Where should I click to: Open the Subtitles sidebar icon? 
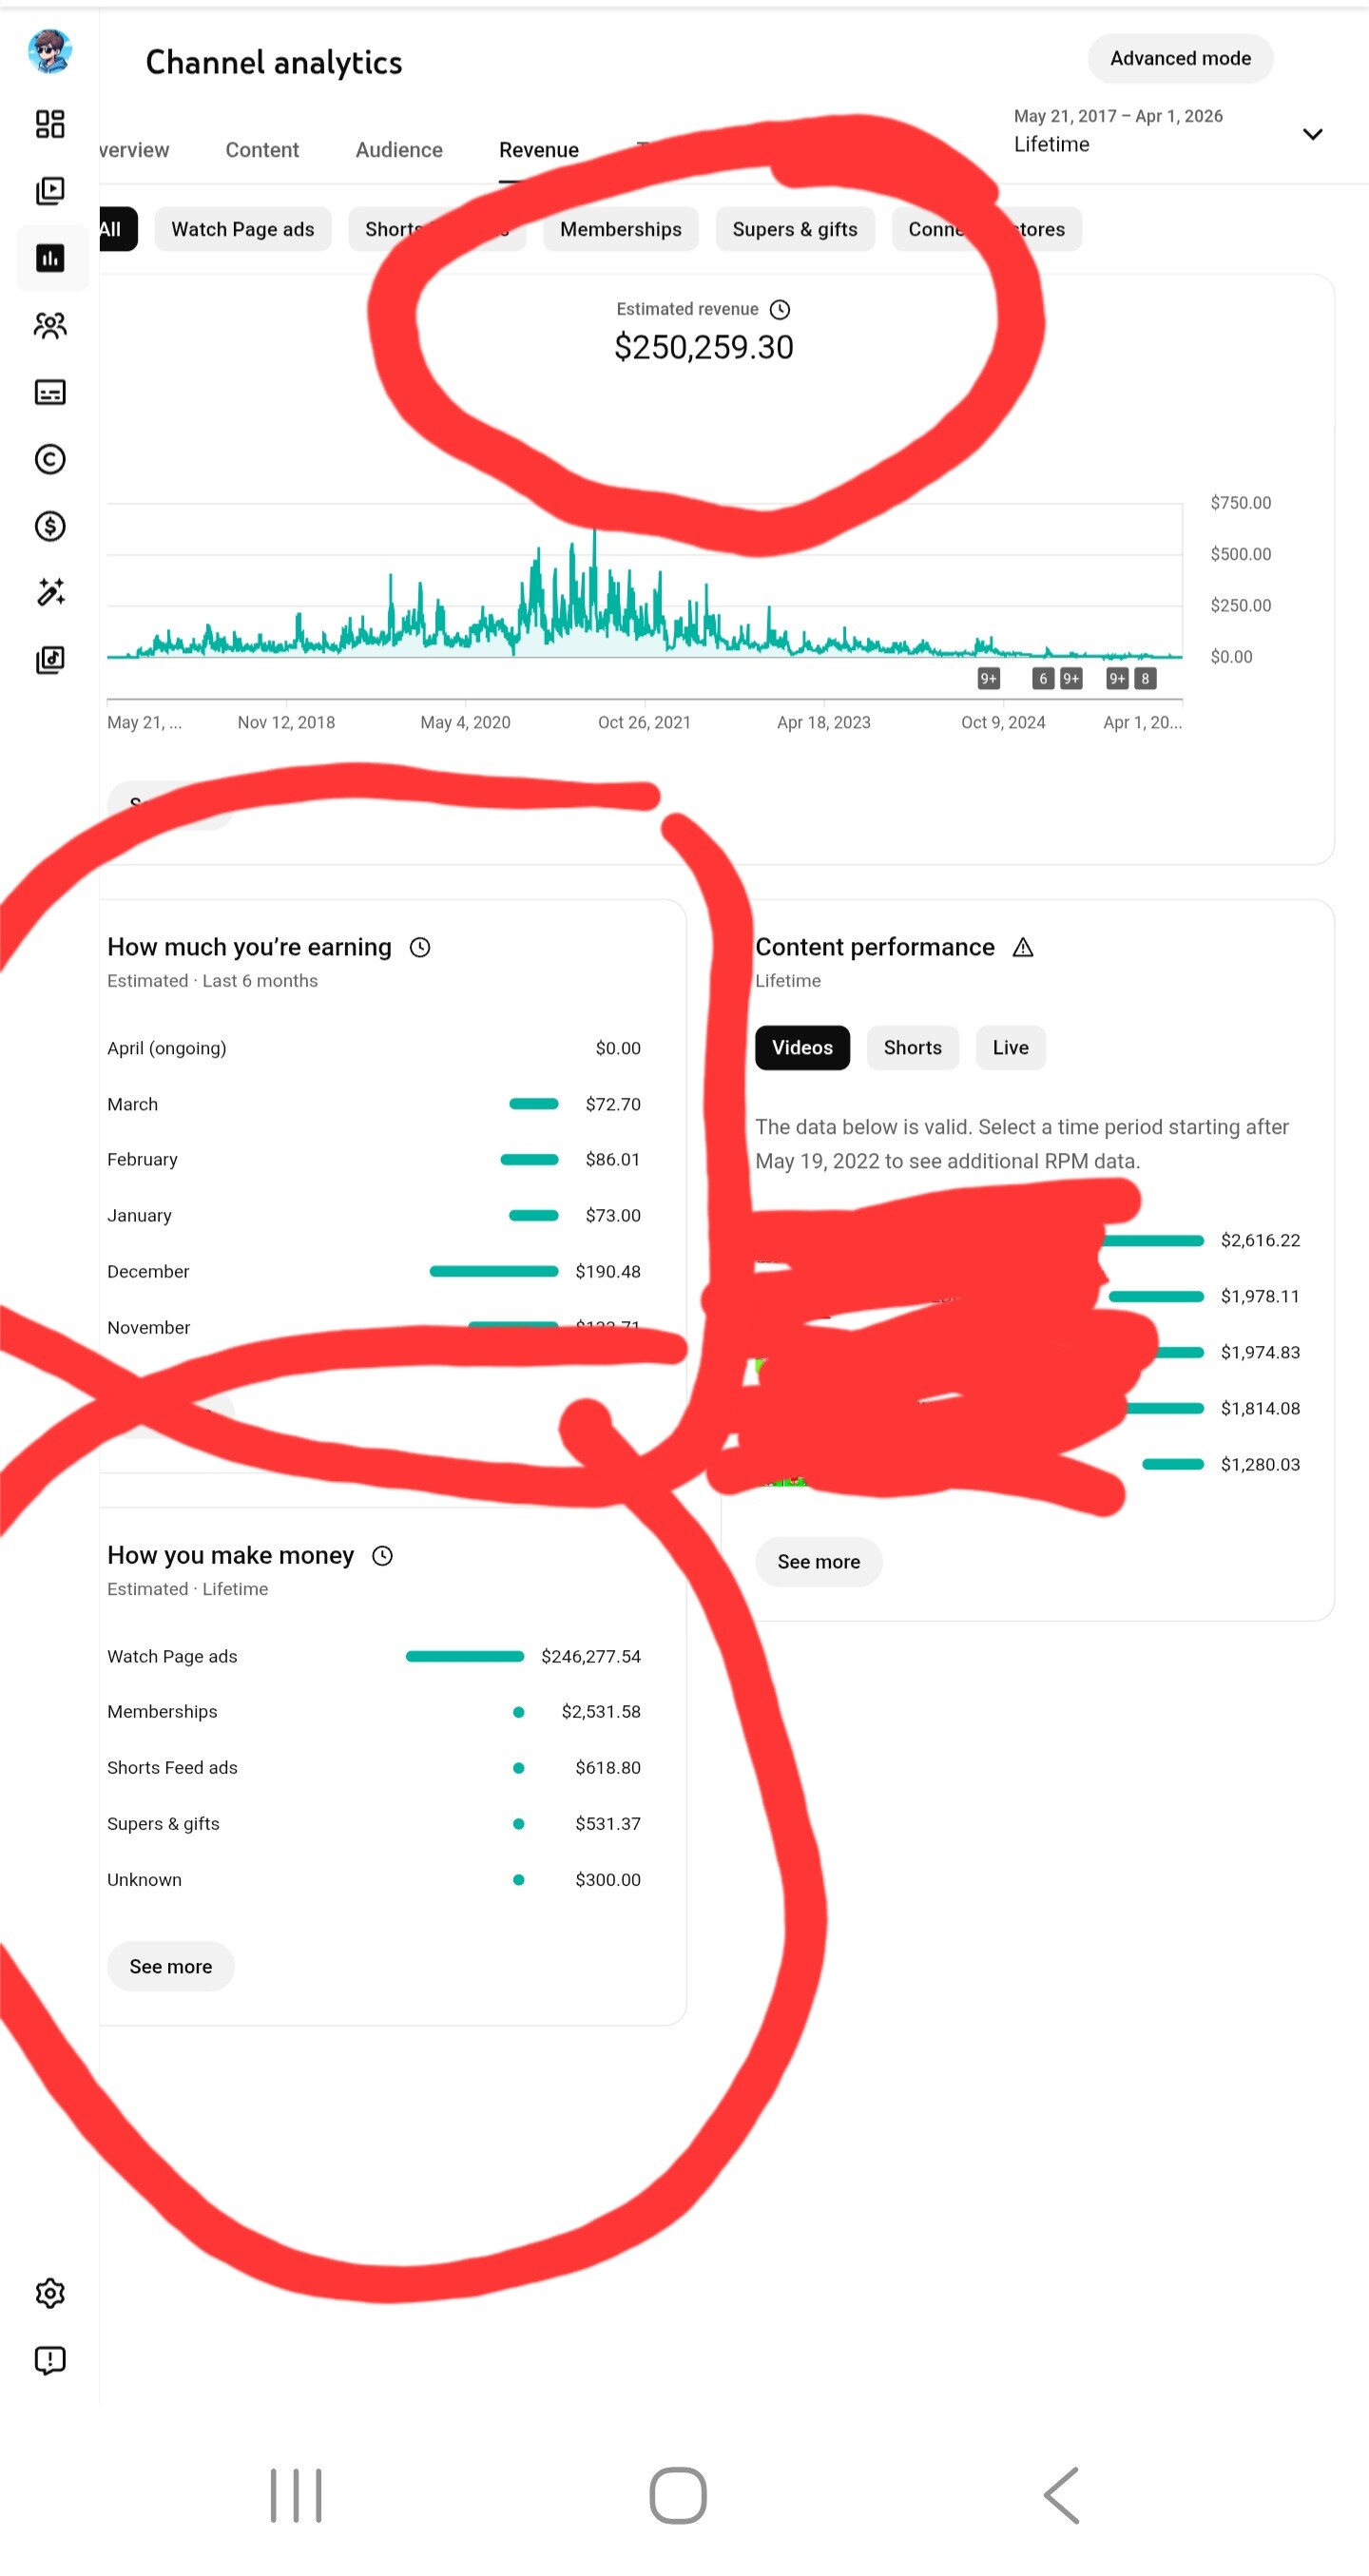point(50,392)
